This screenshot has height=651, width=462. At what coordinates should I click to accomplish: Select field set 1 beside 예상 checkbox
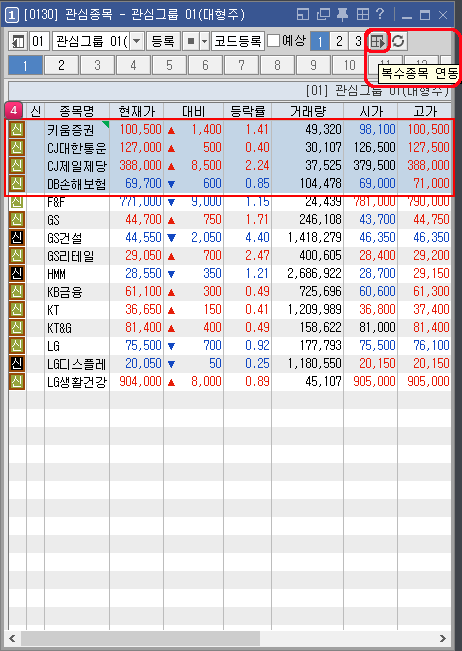[x=320, y=41]
